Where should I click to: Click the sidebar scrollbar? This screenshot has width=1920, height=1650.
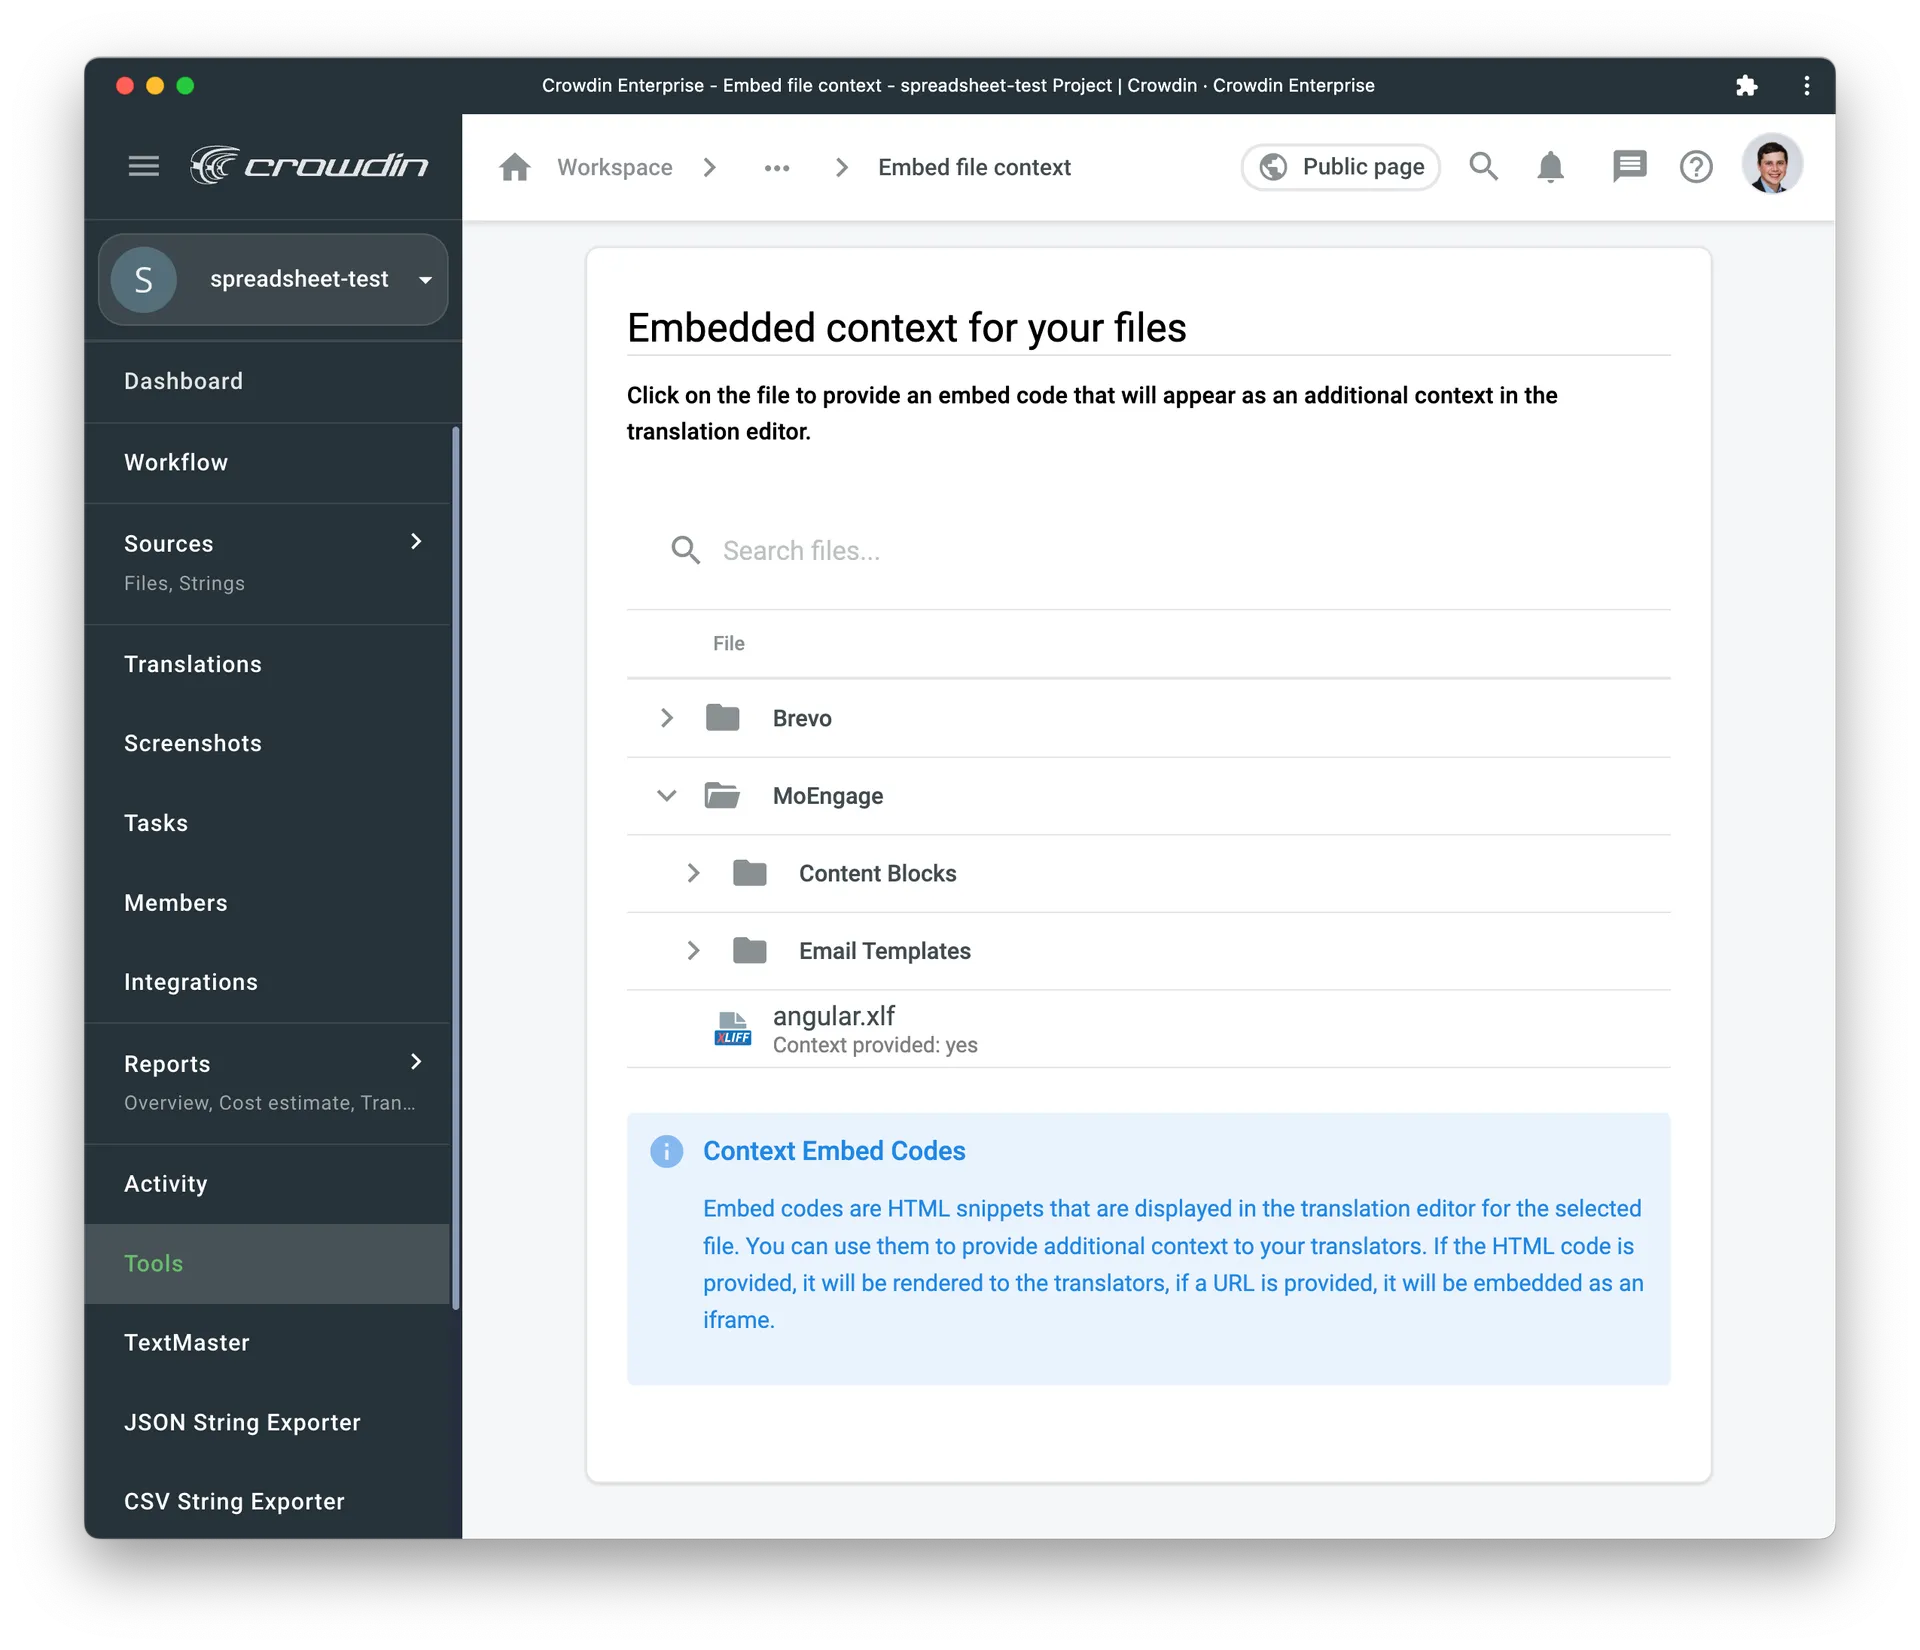coord(456,868)
